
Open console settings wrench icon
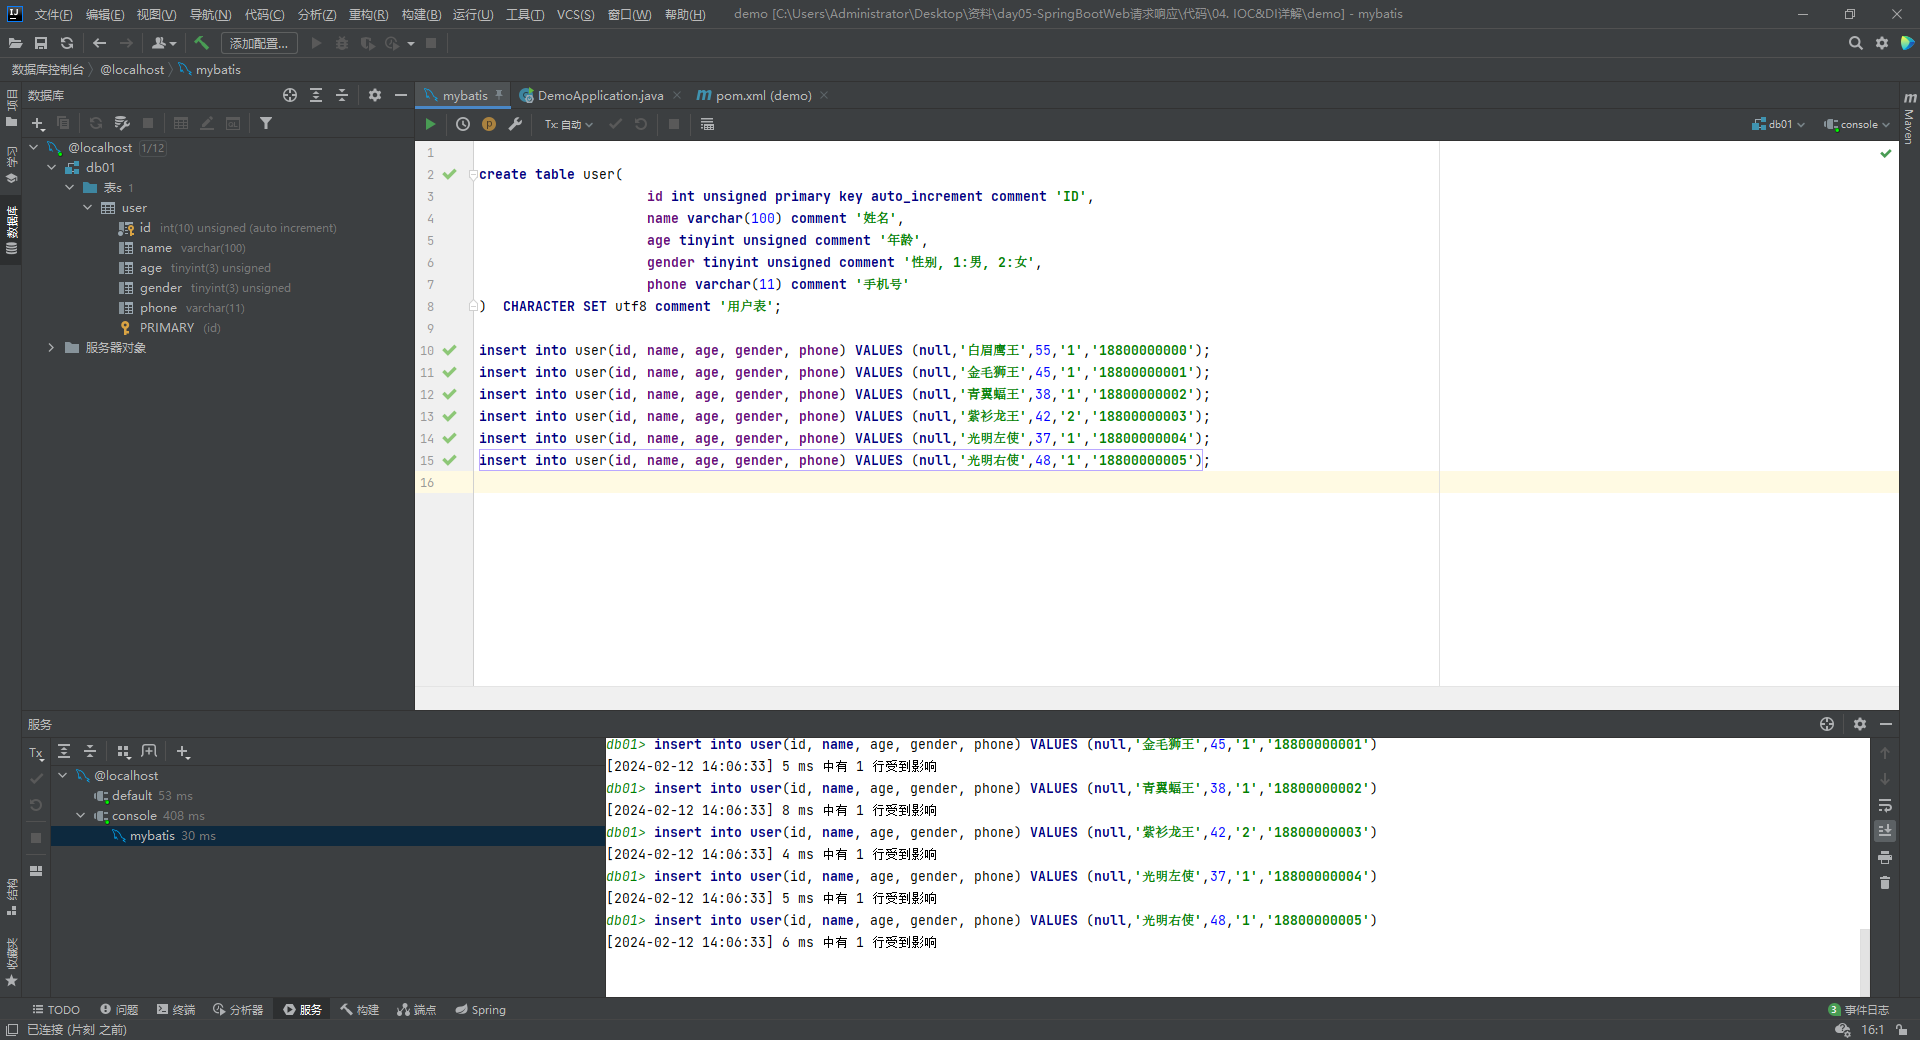[515, 124]
